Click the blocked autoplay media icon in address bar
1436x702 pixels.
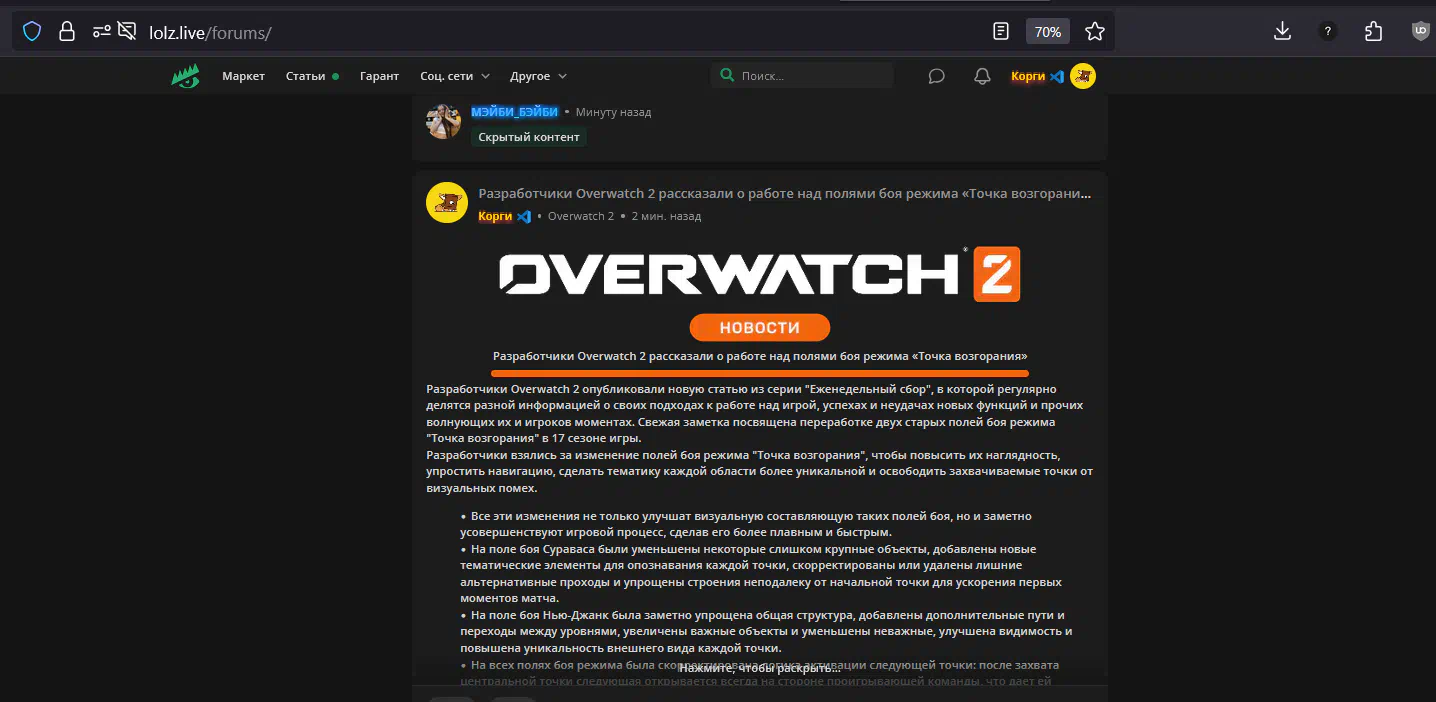pyautogui.click(x=127, y=32)
